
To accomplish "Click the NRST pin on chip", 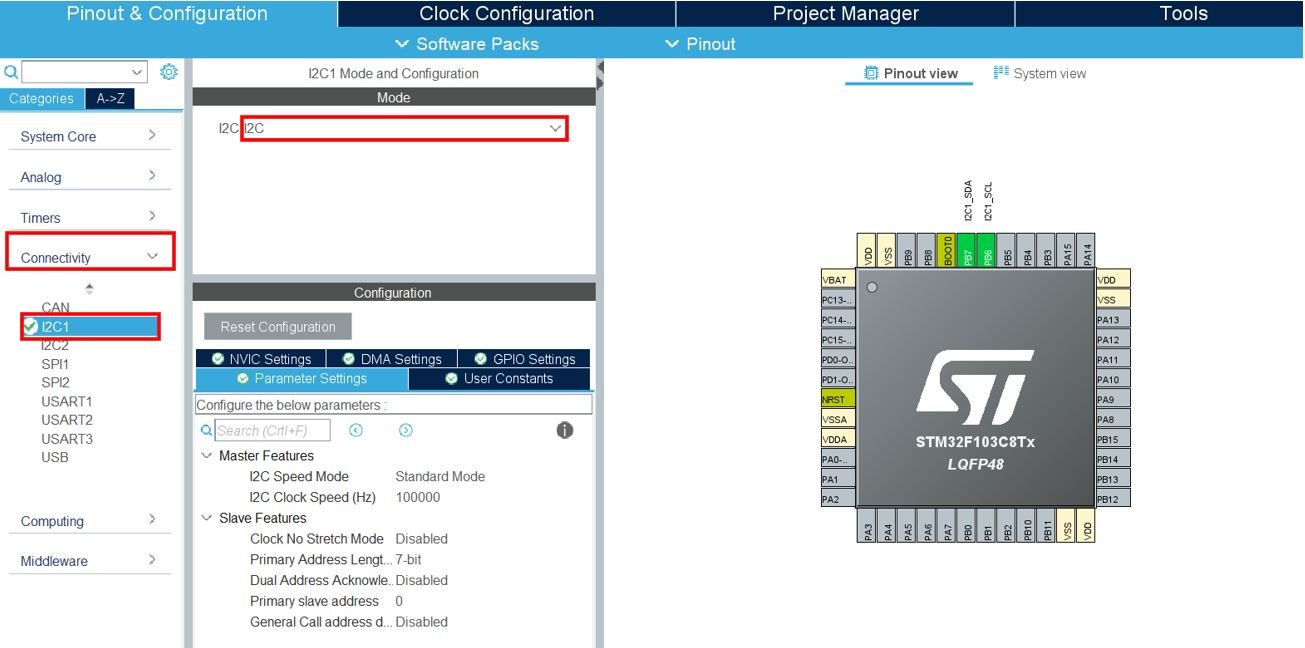I will click(x=838, y=399).
